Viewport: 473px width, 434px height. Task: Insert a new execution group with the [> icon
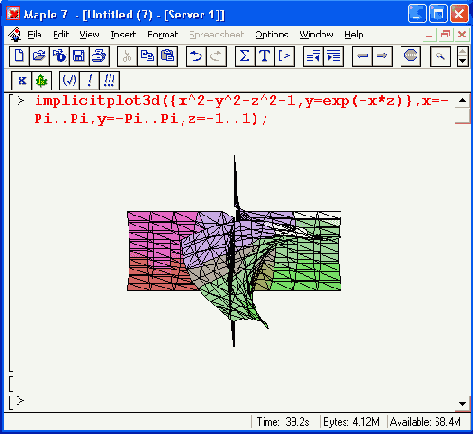tap(284, 56)
